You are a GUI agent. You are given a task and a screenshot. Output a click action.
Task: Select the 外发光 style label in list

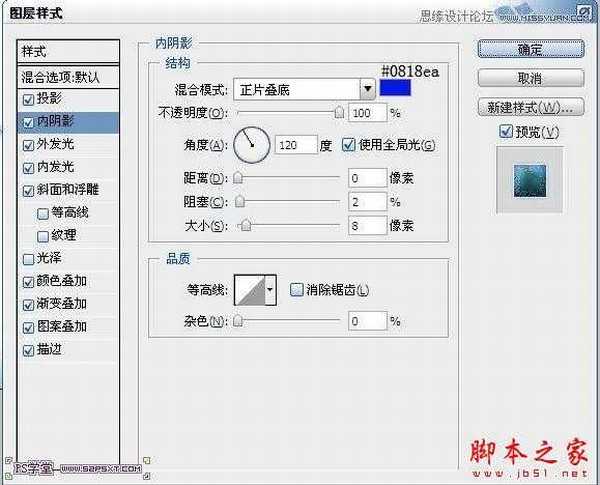[55, 144]
